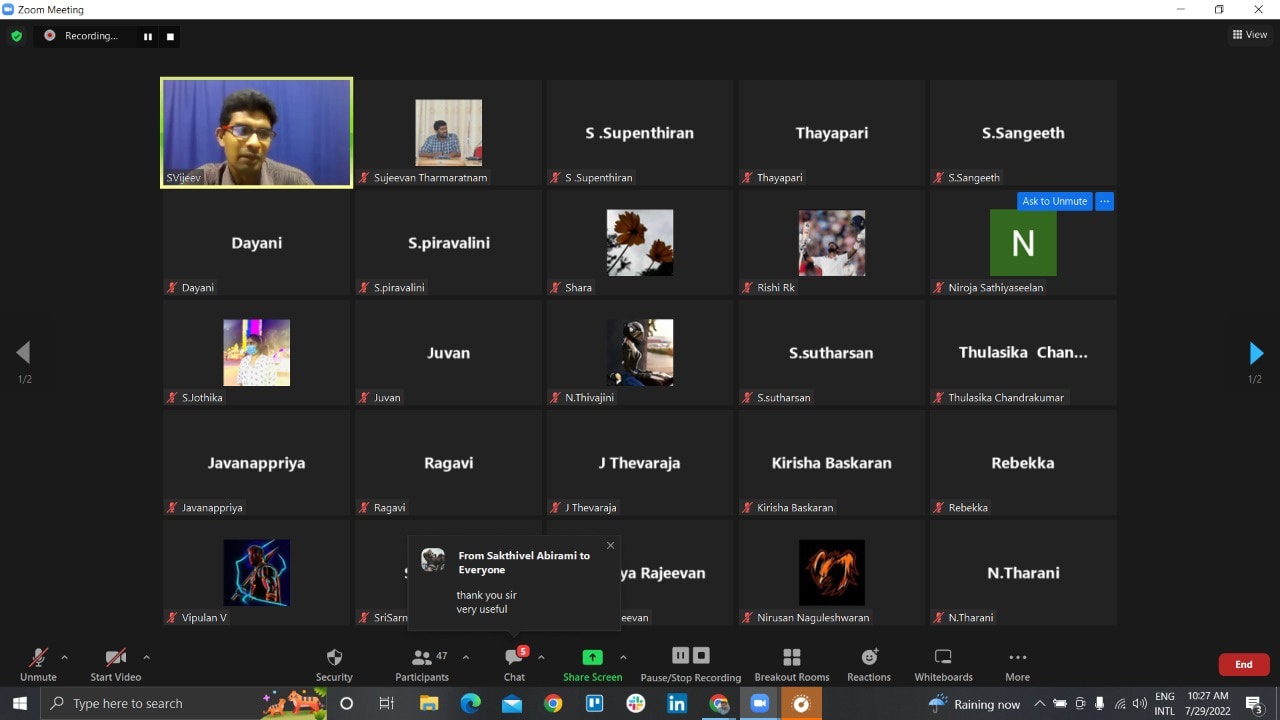The width and height of the screenshot is (1280, 720).
Task: Open the Participants panel
Action: [422, 664]
